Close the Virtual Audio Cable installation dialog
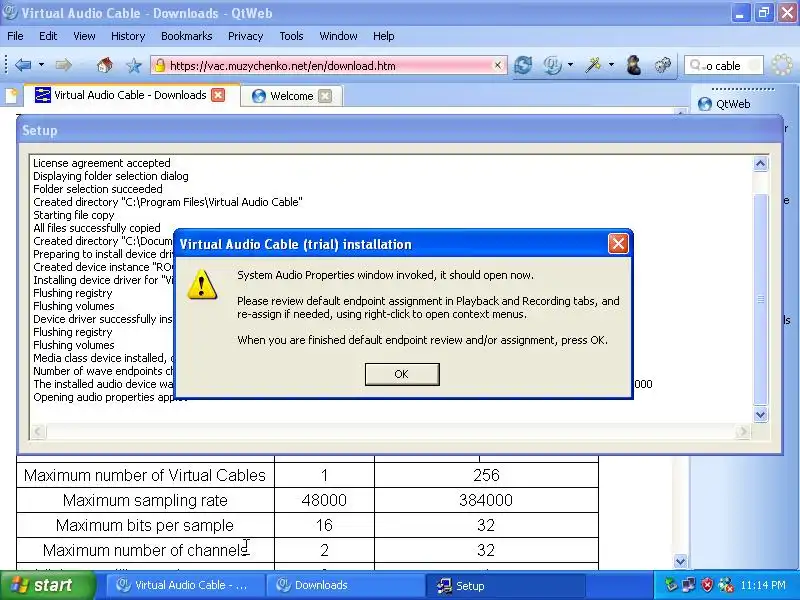 click(x=618, y=244)
